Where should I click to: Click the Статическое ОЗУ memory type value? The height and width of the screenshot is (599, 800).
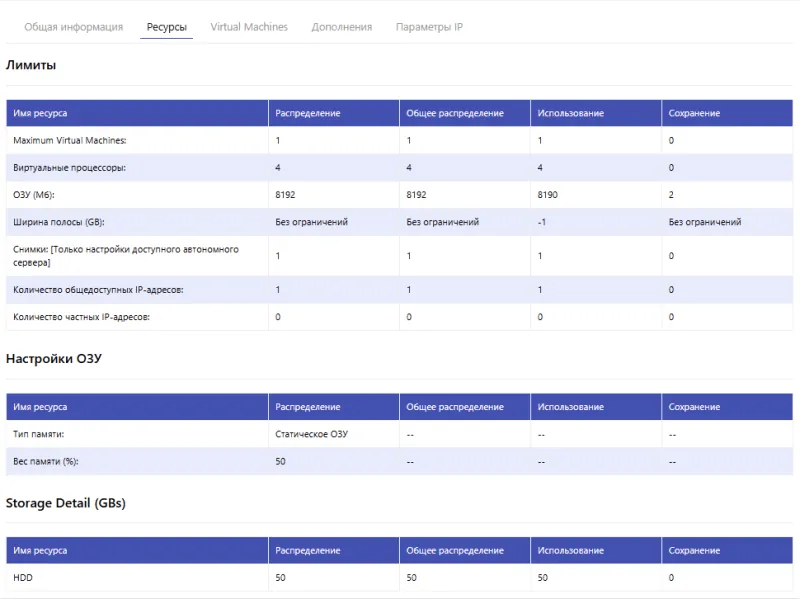tap(311, 435)
